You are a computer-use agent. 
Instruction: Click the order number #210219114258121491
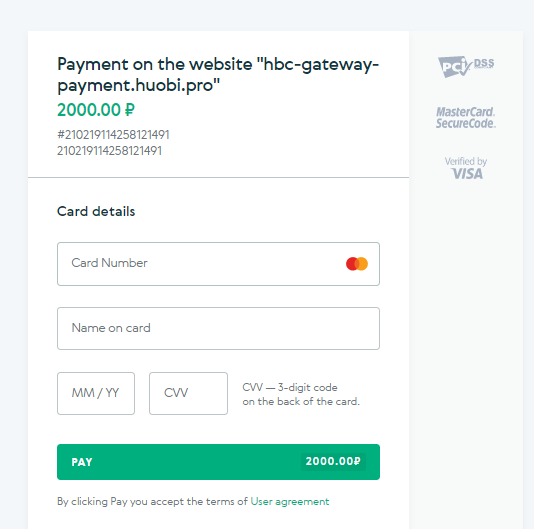[113, 135]
